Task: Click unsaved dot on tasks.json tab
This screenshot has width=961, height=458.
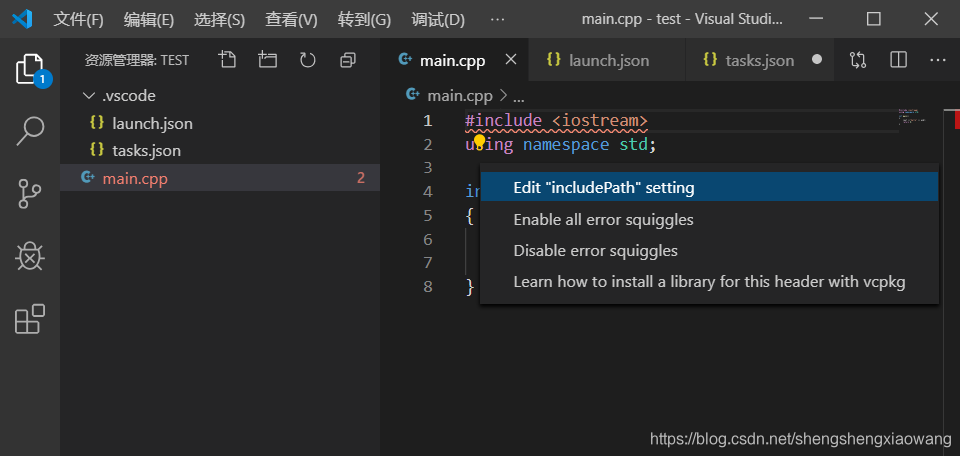Action: pyautogui.click(x=817, y=60)
